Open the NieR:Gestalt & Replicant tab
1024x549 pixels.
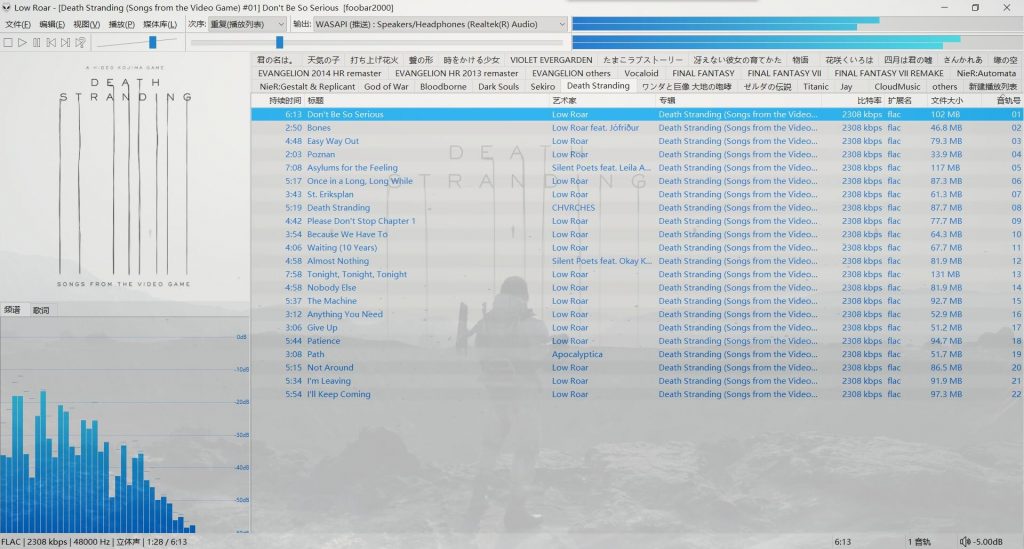coord(307,86)
